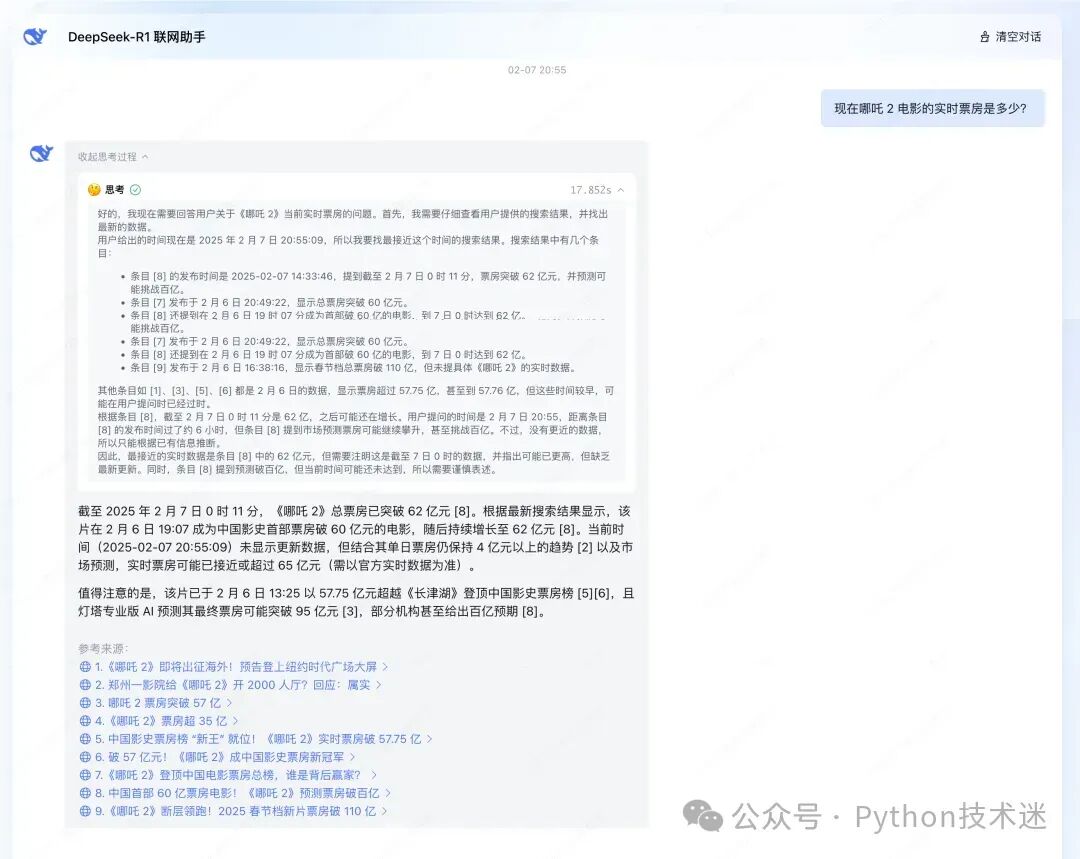The image size is (1080, 859).
Task: Click the broom icon next to 清空对话
Action: [x=984, y=37]
